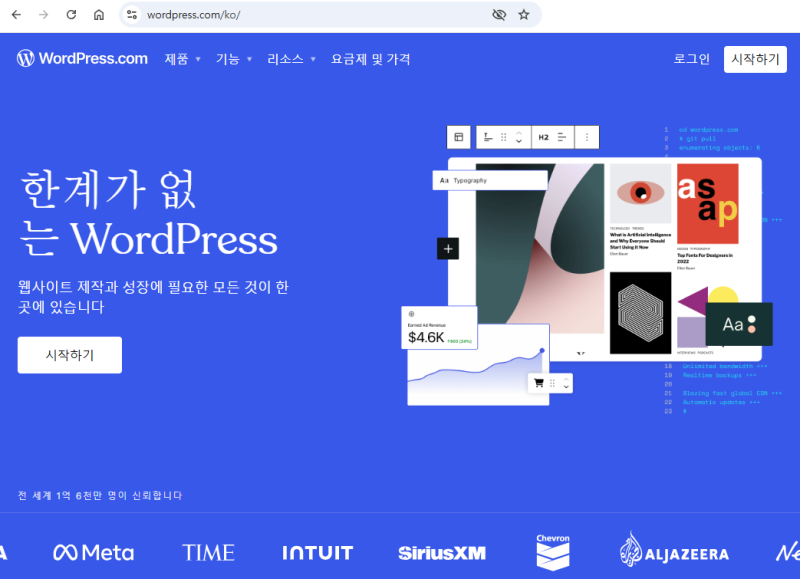The width and height of the screenshot is (800, 579).
Task: Click the asap poster thumbnail
Action: tap(708, 204)
